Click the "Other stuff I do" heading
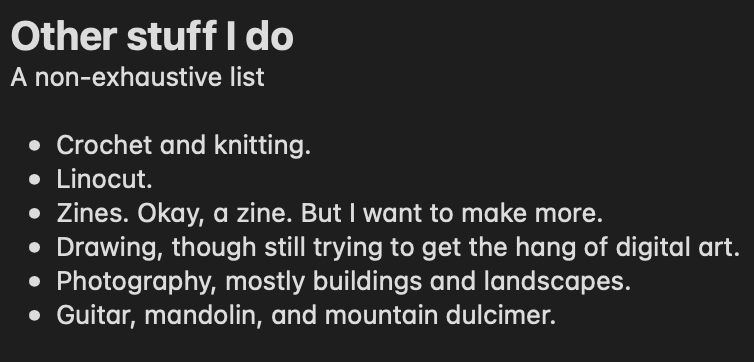 [x=152, y=37]
